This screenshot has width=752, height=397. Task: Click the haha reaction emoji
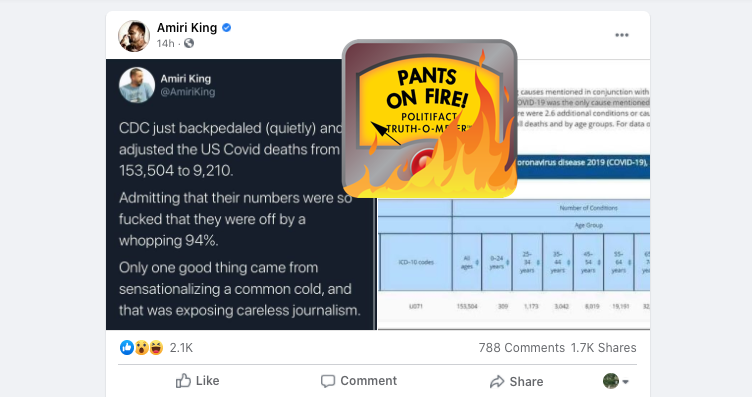pos(156,347)
